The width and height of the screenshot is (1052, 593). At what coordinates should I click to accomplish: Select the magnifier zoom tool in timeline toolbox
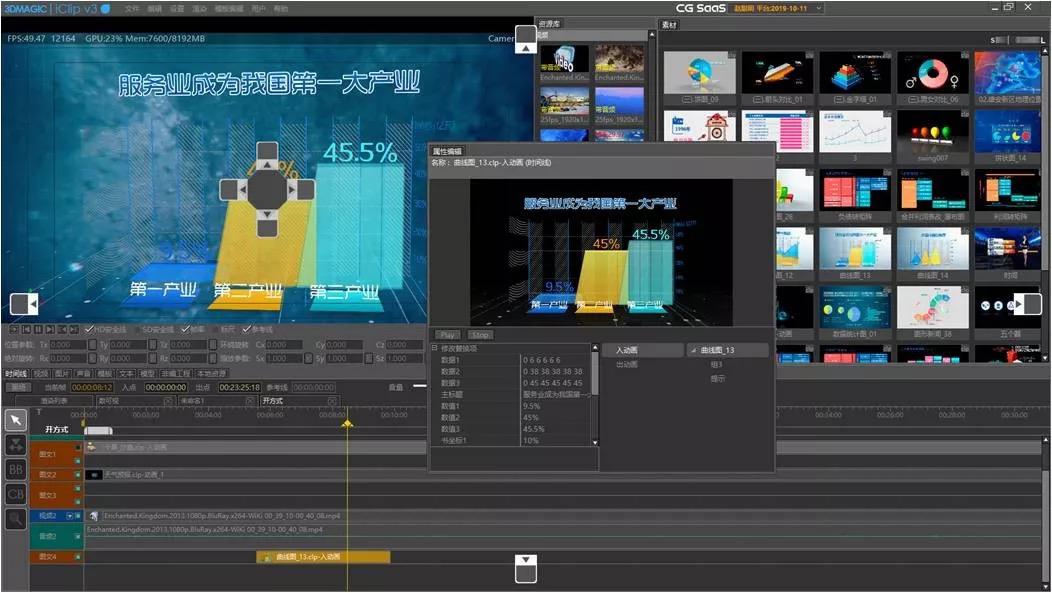[x=15, y=519]
